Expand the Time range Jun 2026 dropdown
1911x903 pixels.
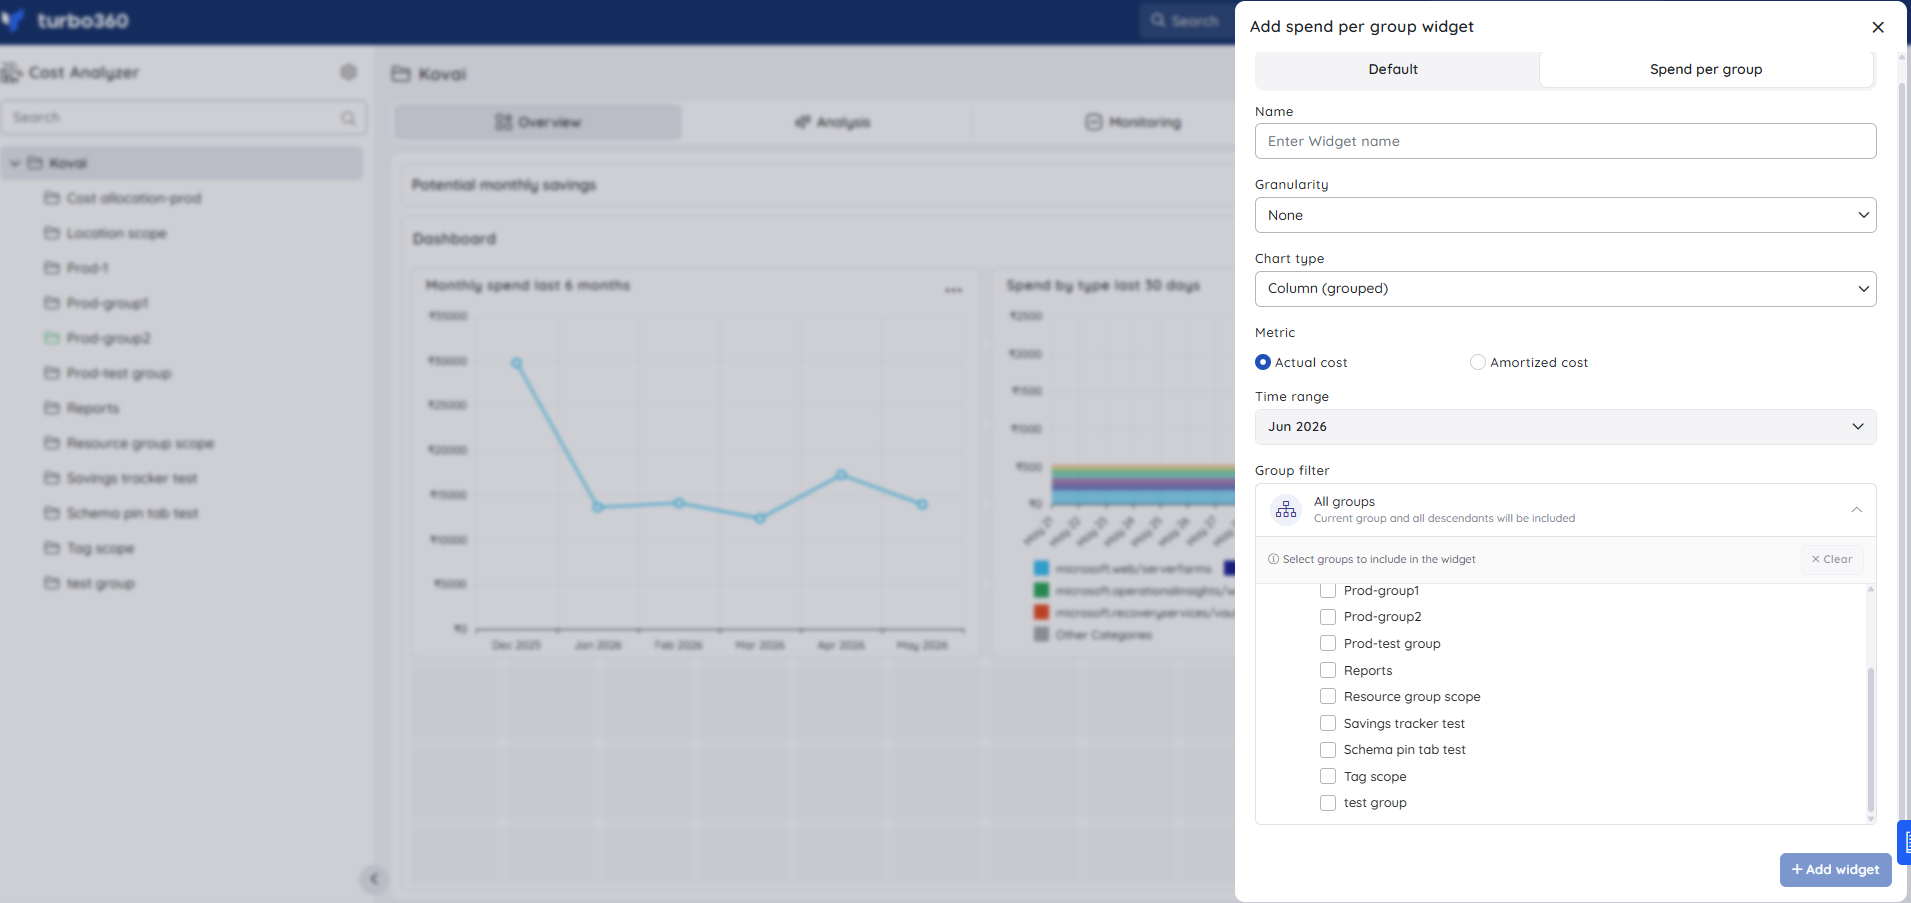[1565, 427]
